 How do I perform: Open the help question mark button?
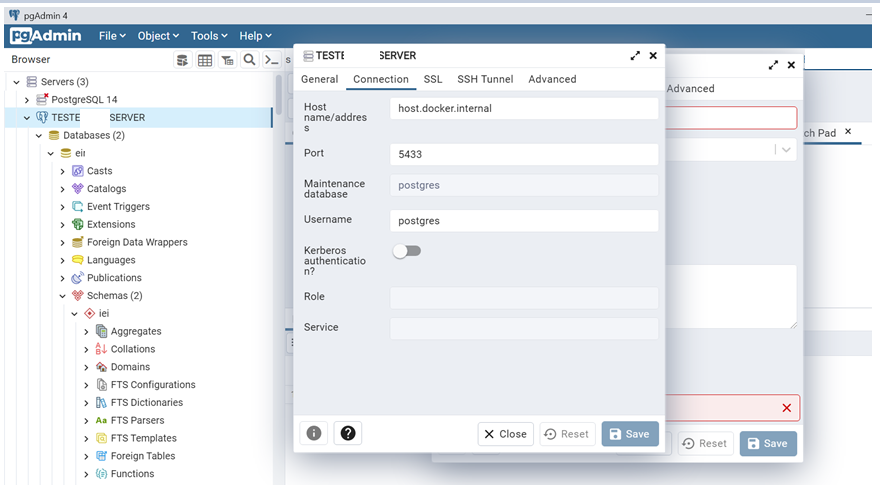click(x=348, y=433)
